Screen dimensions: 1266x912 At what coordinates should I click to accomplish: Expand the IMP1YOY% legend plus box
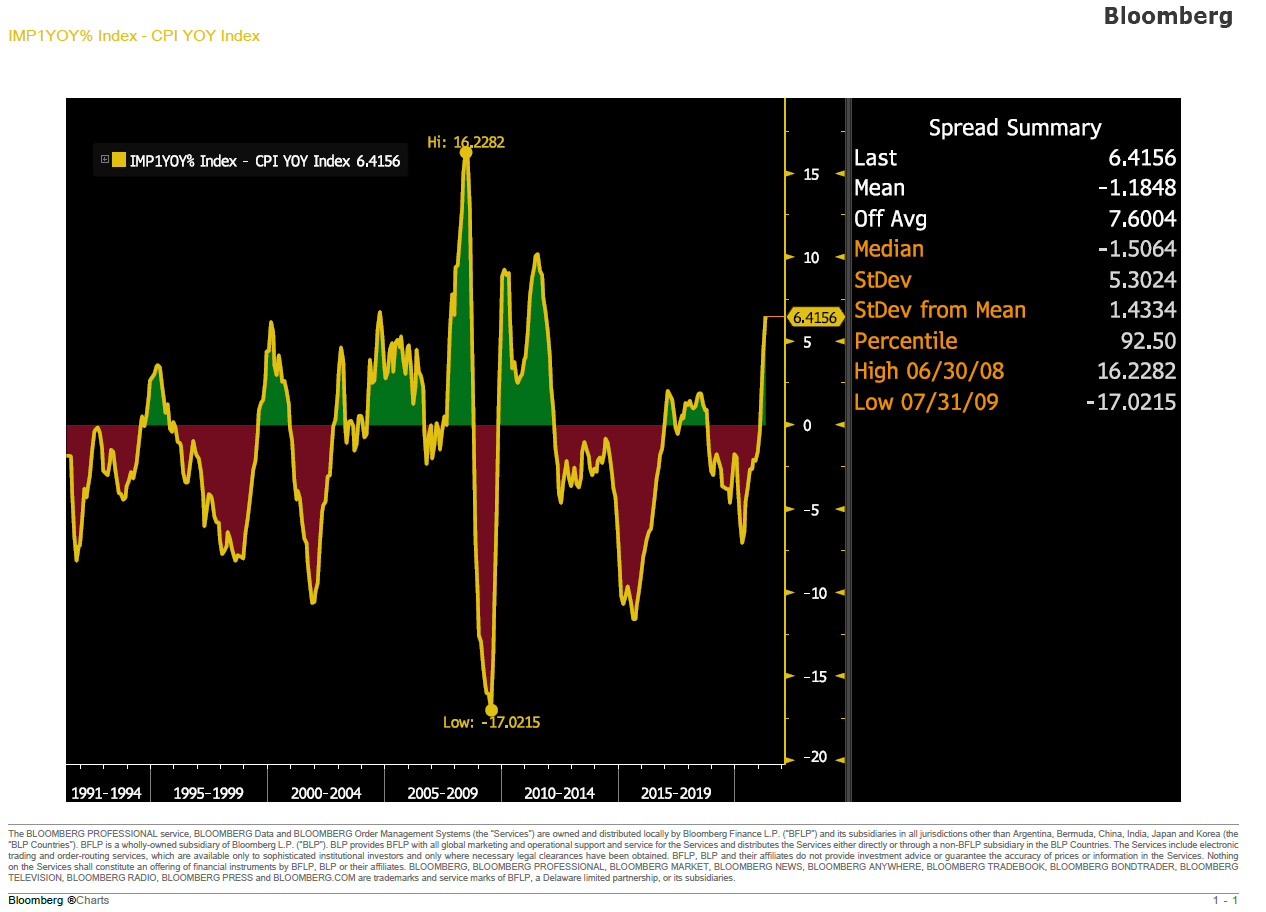click(x=104, y=159)
